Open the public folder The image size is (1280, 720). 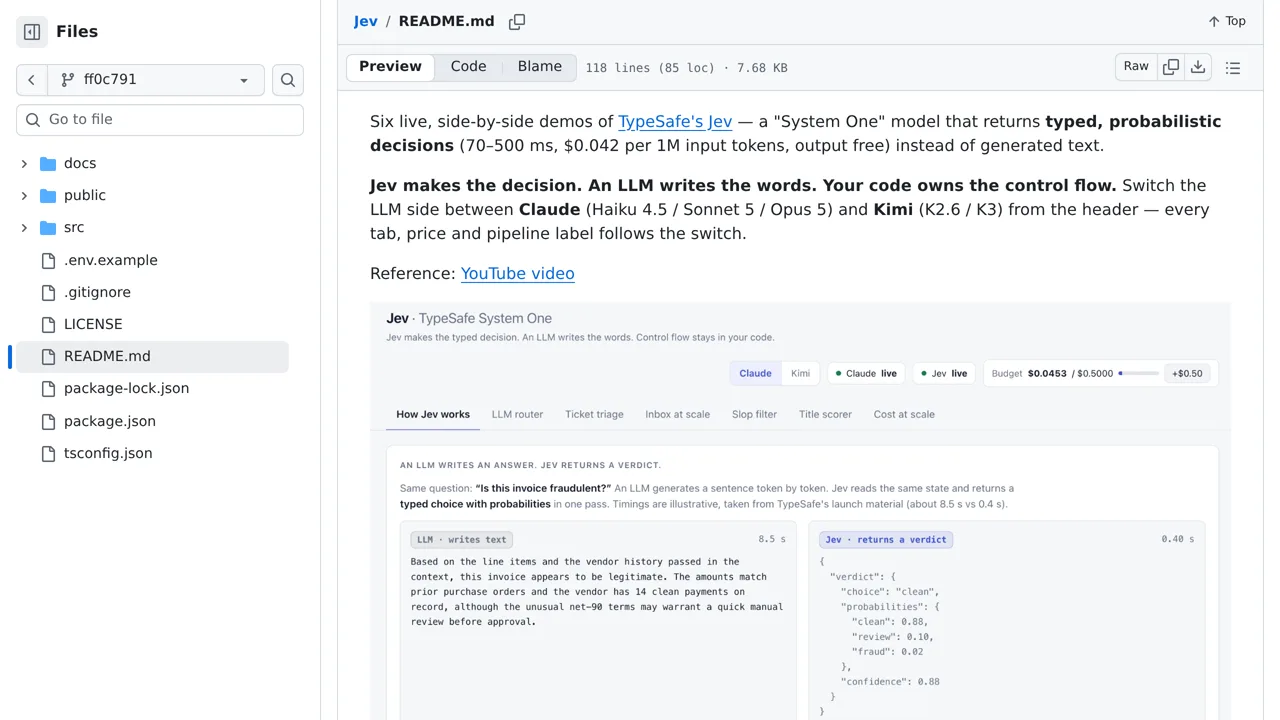click(85, 195)
